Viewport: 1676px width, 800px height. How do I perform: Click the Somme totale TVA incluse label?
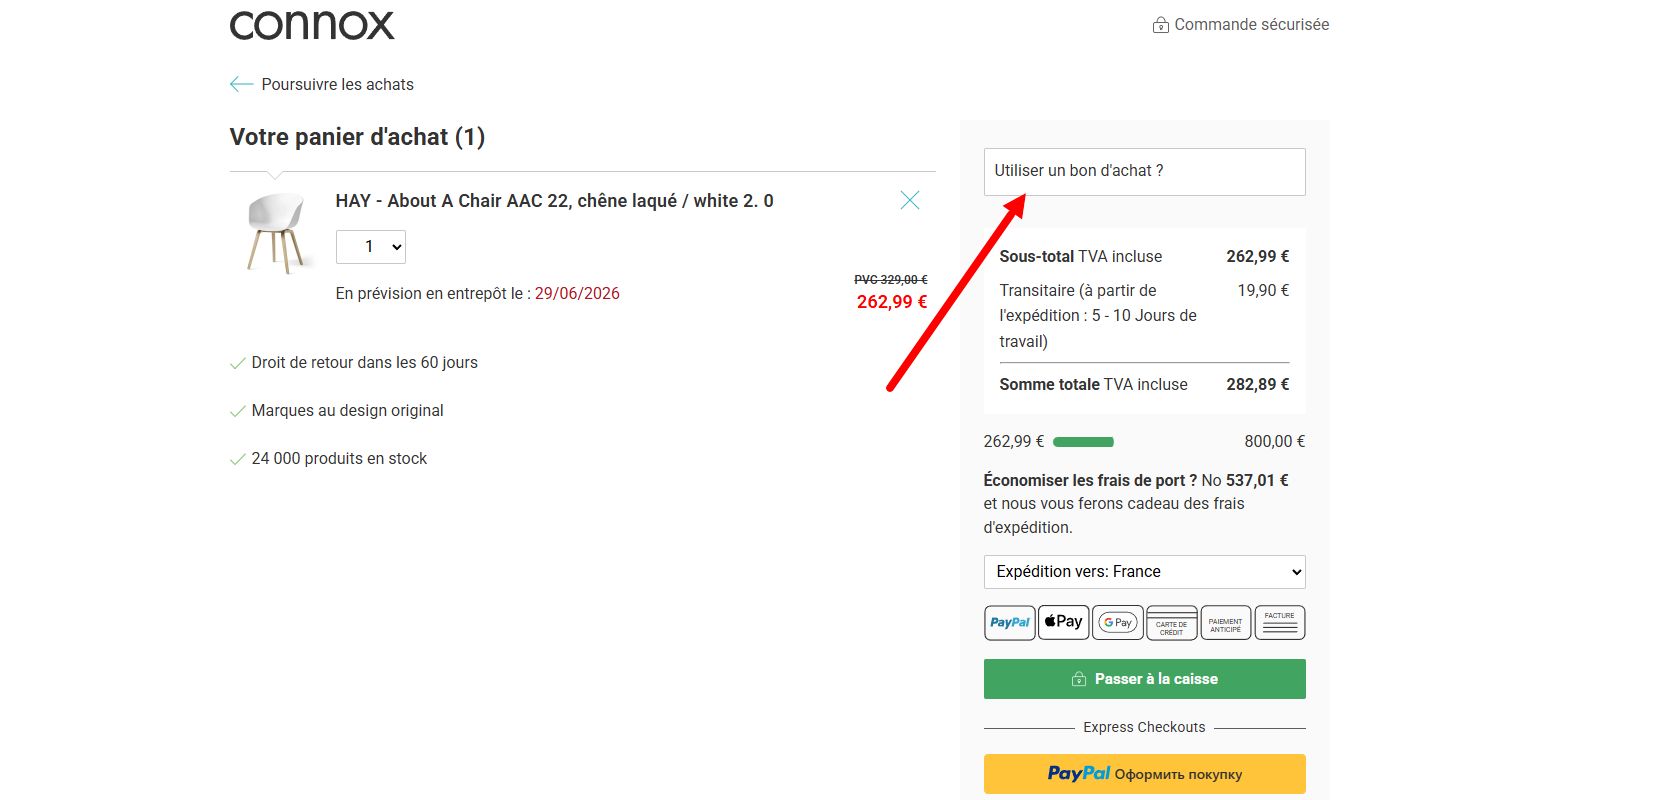pyautogui.click(x=1094, y=385)
